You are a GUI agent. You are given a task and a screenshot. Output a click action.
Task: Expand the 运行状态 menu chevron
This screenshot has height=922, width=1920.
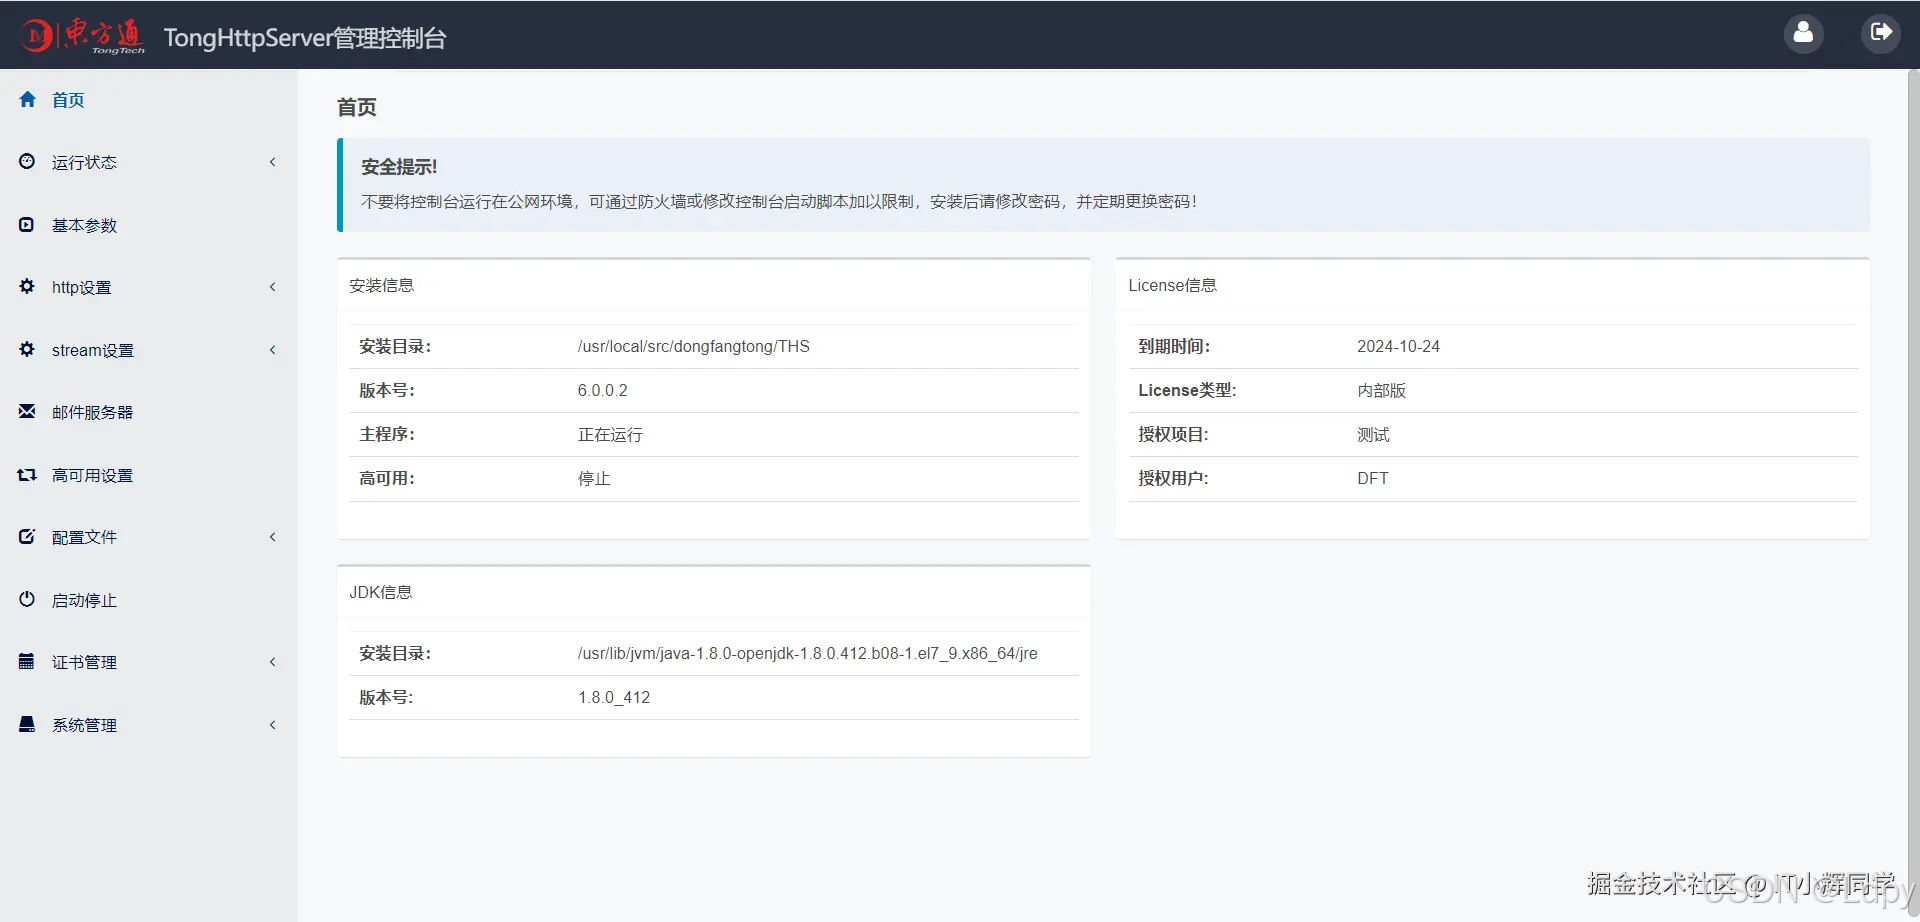[272, 162]
